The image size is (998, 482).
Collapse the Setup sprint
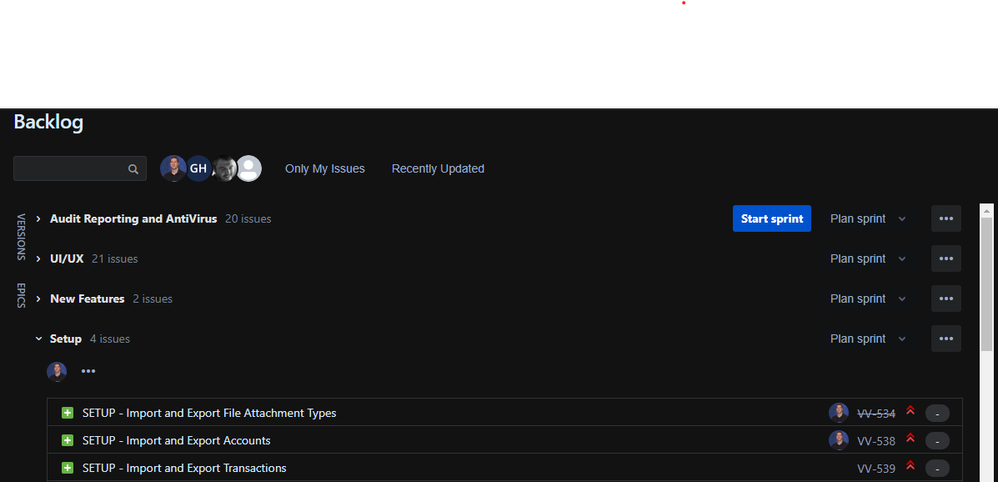pyautogui.click(x=38, y=339)
